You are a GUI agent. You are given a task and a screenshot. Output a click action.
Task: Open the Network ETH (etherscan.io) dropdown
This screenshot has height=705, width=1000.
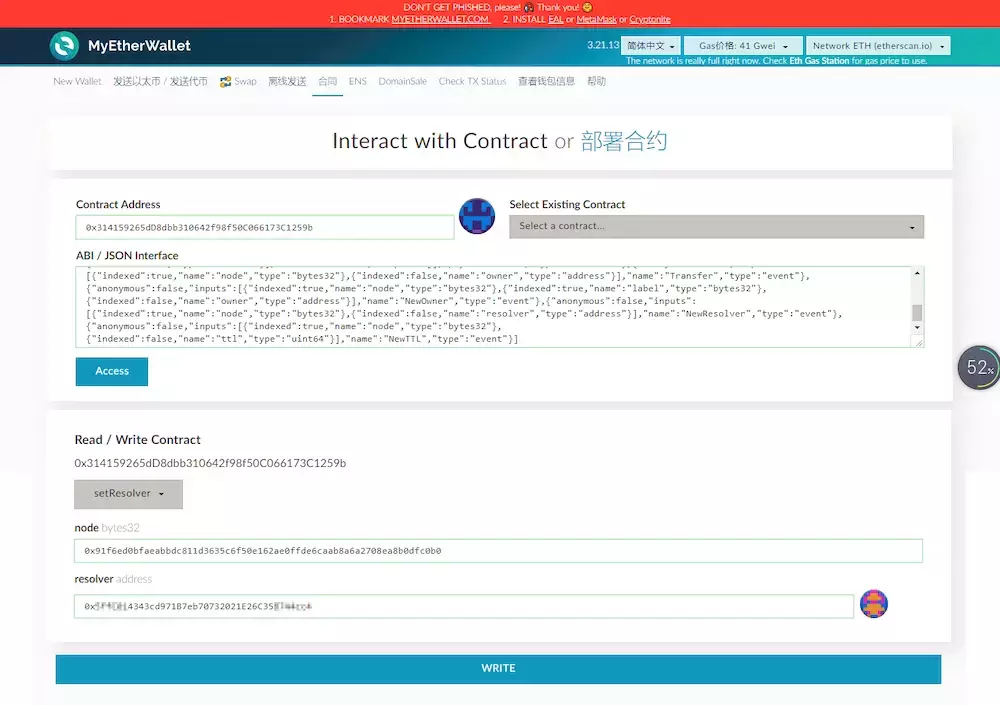click(x=877, y=46)
